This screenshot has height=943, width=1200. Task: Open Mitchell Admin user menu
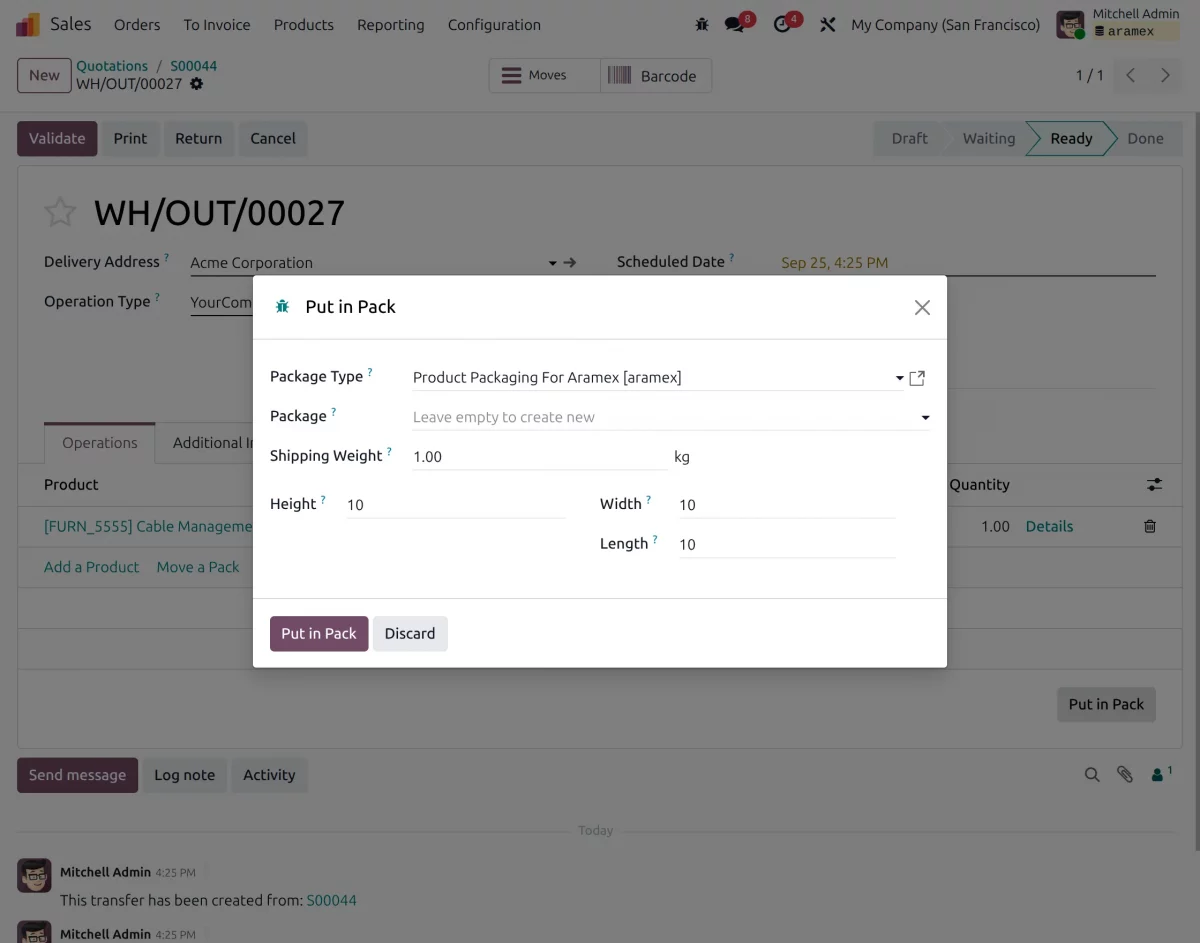[1118, 24]
